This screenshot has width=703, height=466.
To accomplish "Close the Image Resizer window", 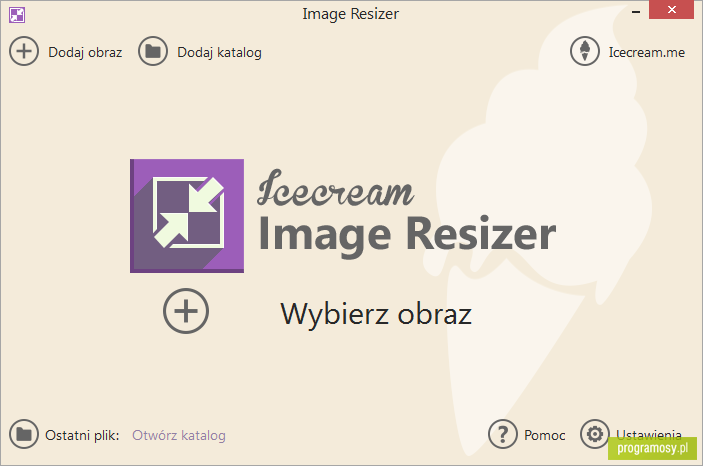I will click(672, 10).
